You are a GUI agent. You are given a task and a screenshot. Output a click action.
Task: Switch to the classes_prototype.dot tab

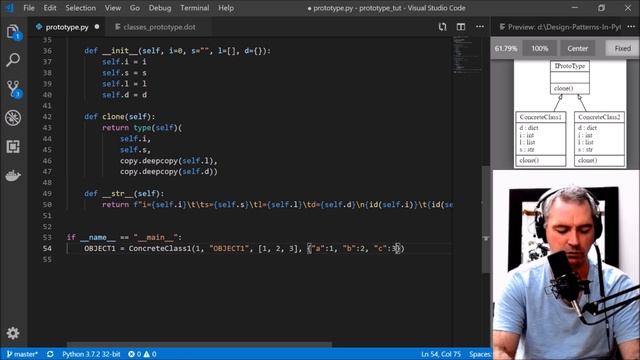[x=159, y=27]
